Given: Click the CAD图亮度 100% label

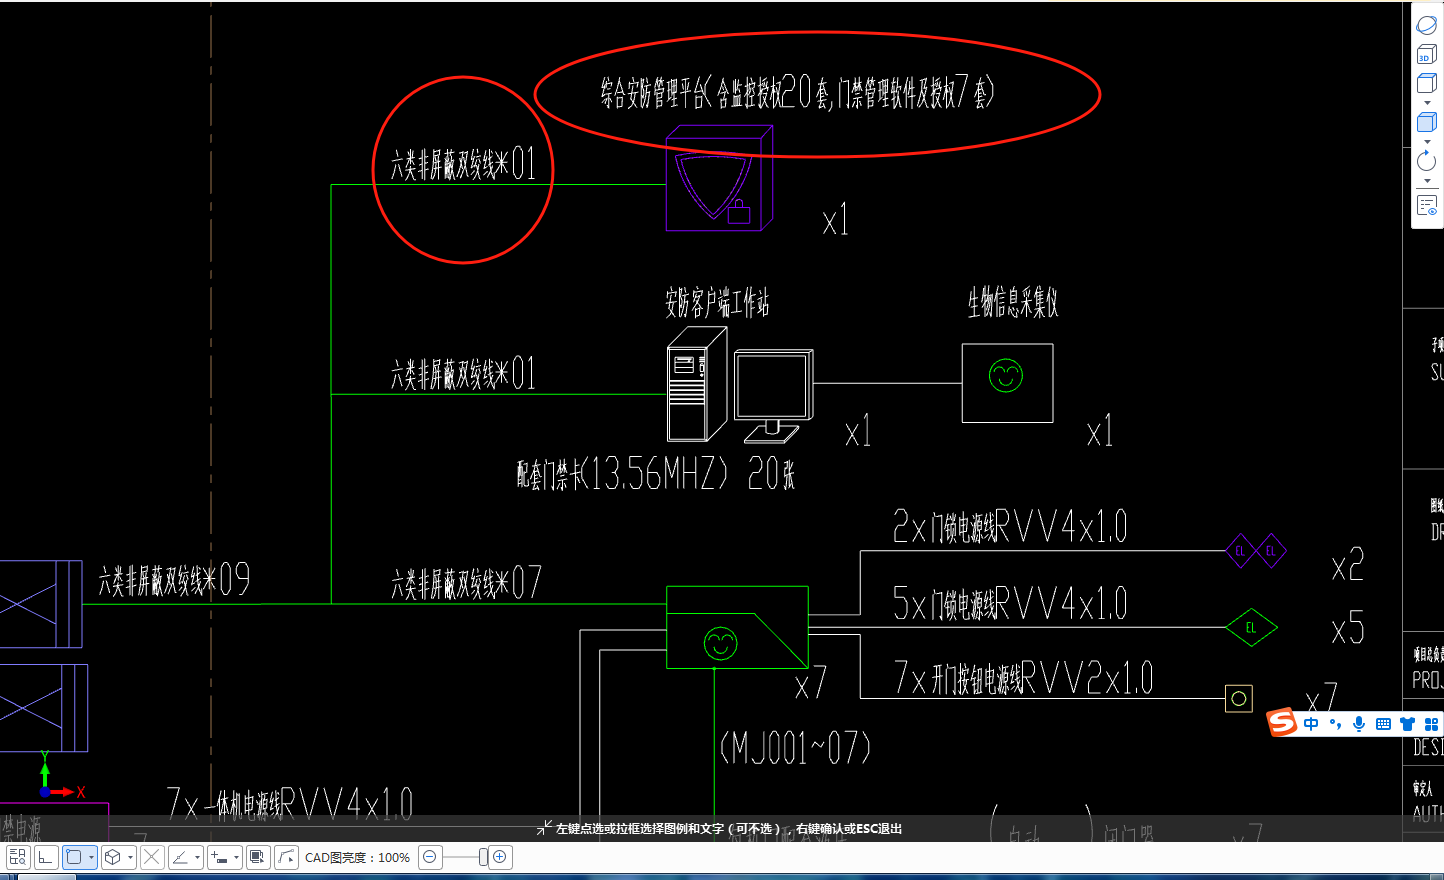Looking at the screenshot, I should tap(357, 857).
